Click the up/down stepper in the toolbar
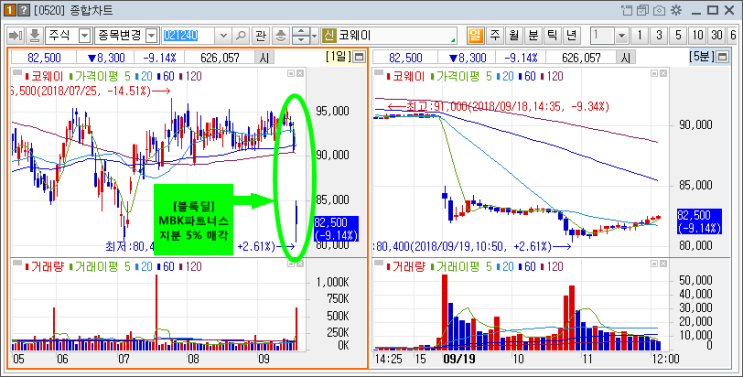This screenshot has height=377, width=743. point(301,35)
